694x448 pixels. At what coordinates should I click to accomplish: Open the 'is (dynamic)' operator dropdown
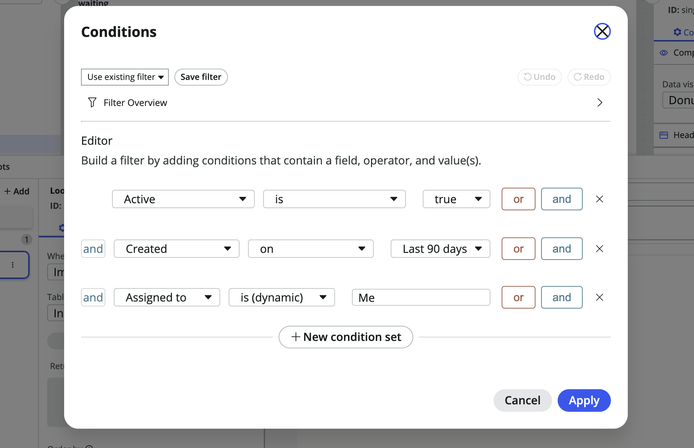click(281, 297)
